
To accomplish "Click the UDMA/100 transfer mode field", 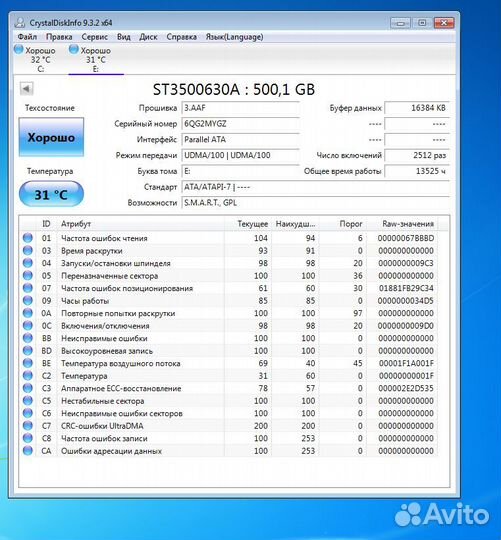I will pos(240,155).
